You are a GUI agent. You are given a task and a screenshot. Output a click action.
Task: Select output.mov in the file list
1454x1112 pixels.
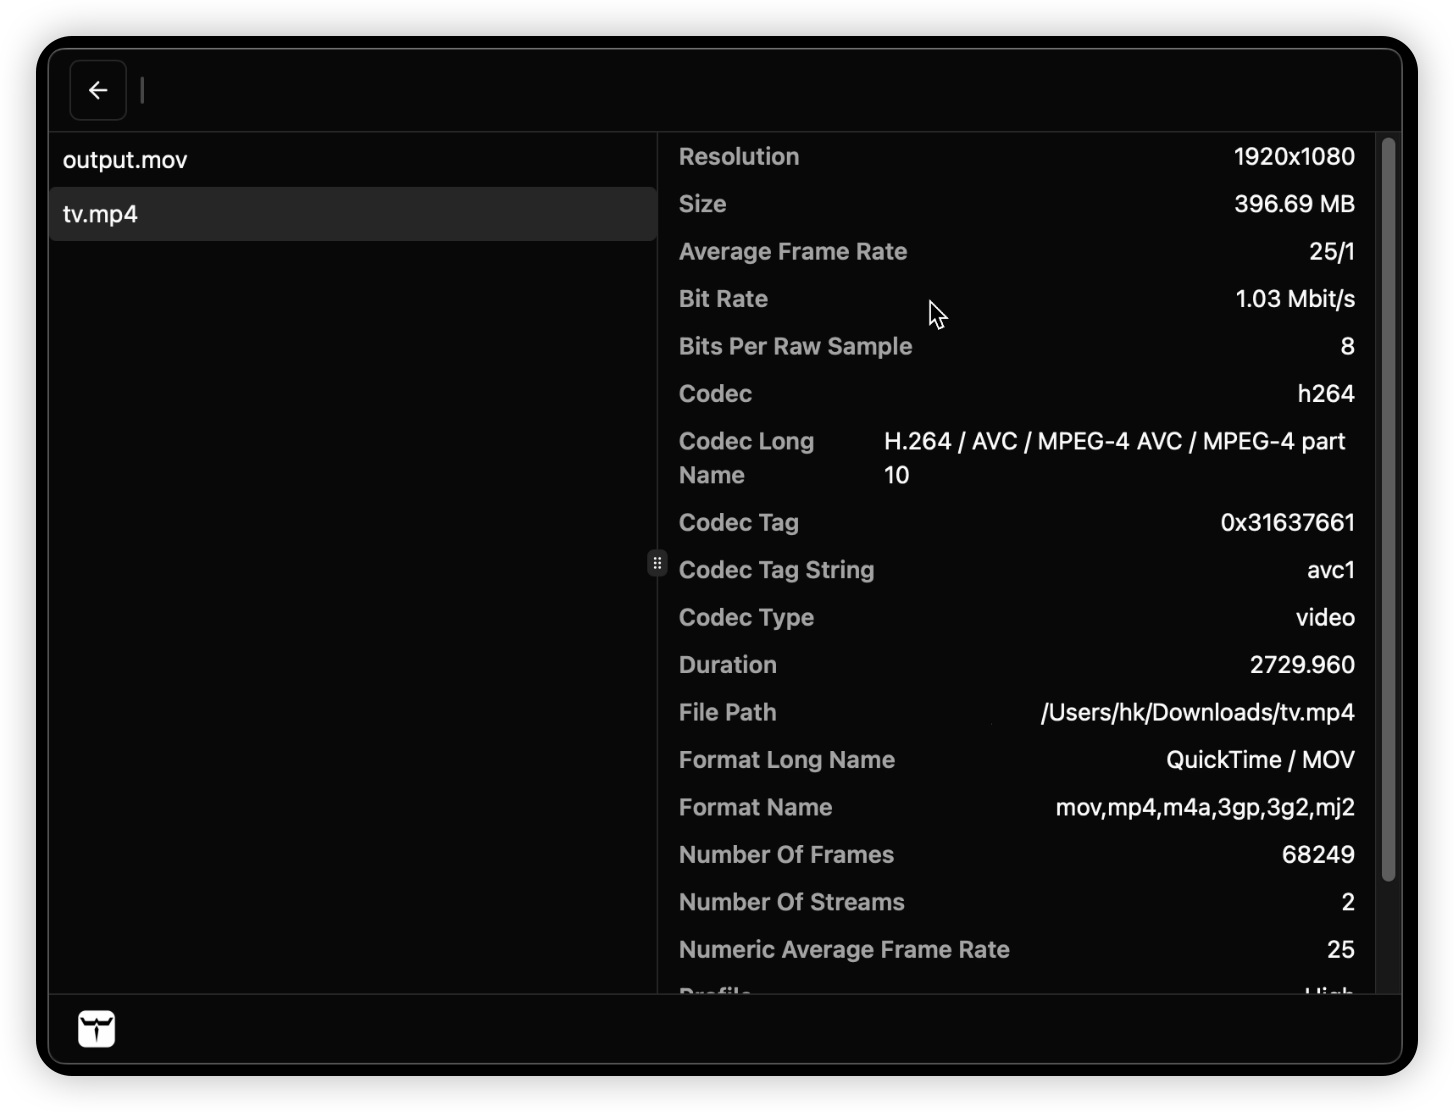tap(125, 160)
